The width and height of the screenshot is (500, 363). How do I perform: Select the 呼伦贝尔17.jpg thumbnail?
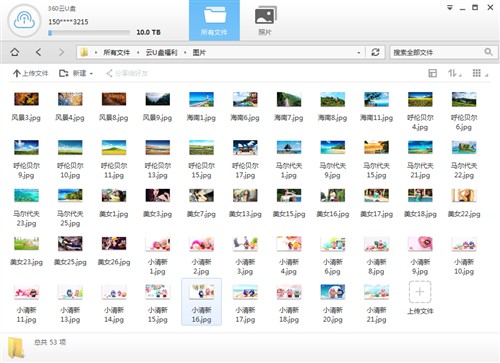[245, 147]
